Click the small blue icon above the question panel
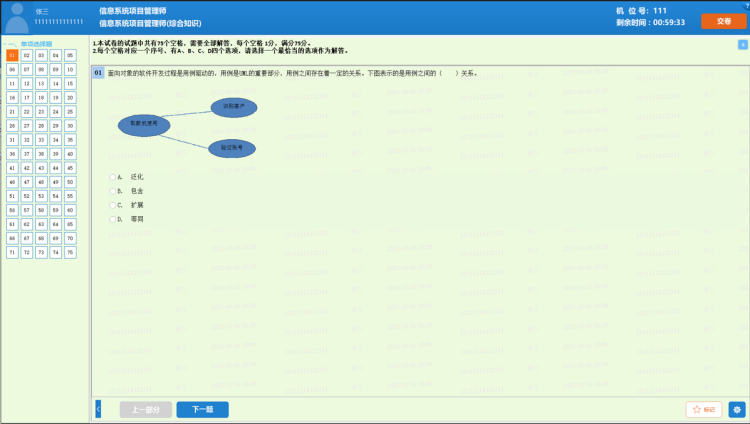Screen dimensions: 750x424 (x=742, y=45)
